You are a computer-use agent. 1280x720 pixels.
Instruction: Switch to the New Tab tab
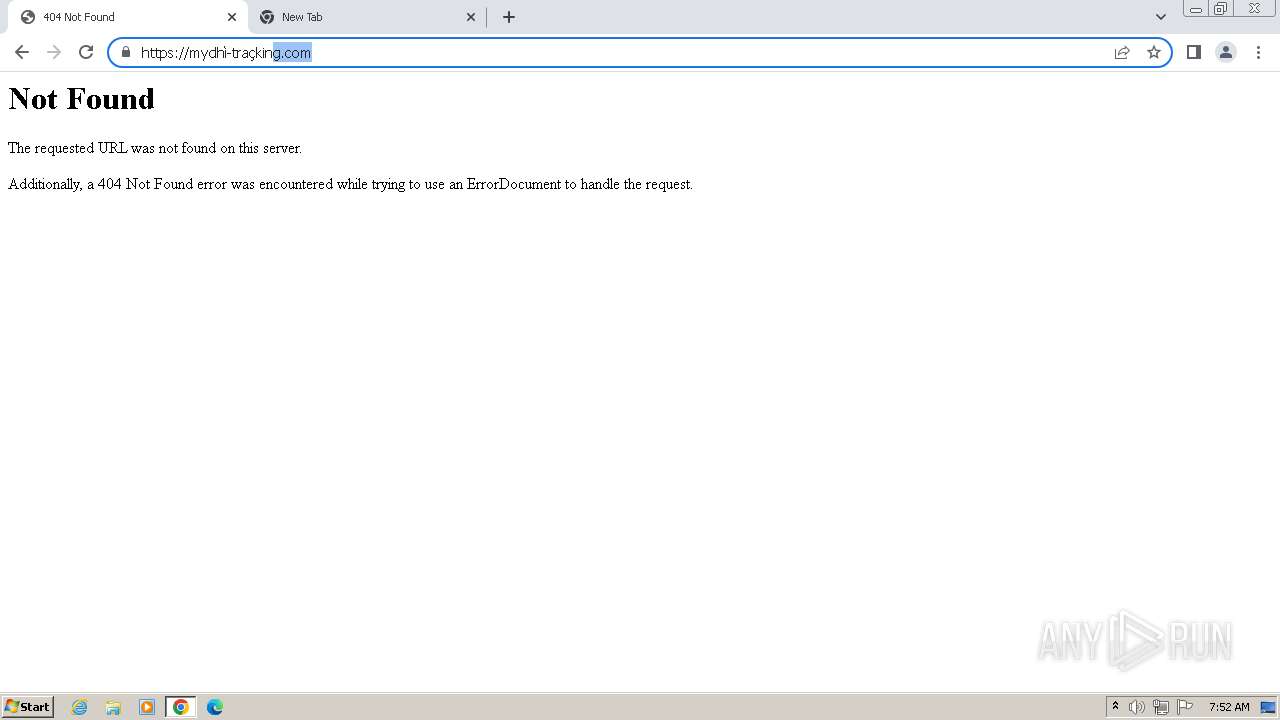366,17
